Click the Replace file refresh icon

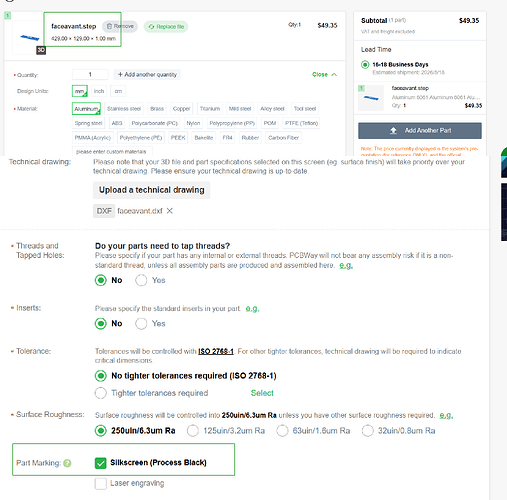click(x=151, y=27)
